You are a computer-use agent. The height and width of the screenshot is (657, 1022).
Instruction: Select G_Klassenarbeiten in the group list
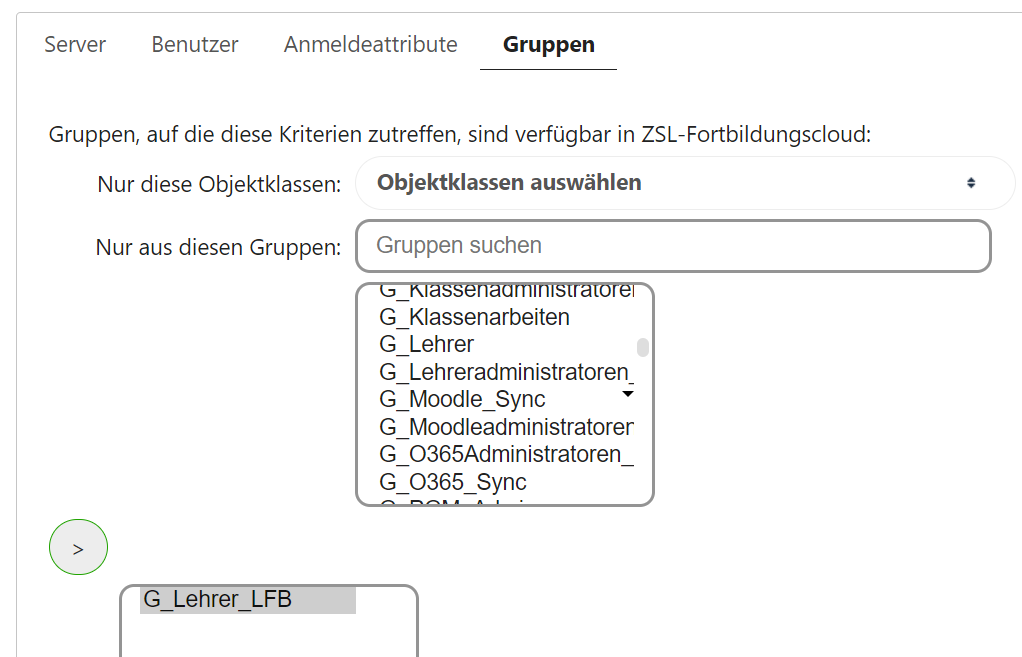(475, 318)
